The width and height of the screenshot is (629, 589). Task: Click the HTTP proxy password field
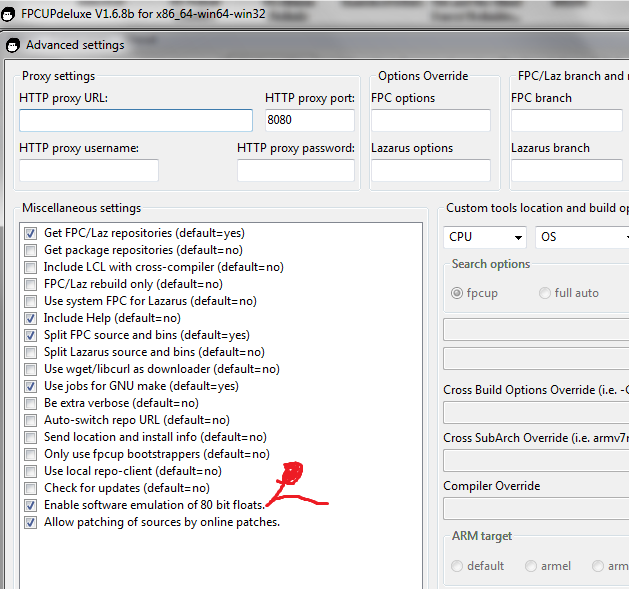[x=296, y=171]
